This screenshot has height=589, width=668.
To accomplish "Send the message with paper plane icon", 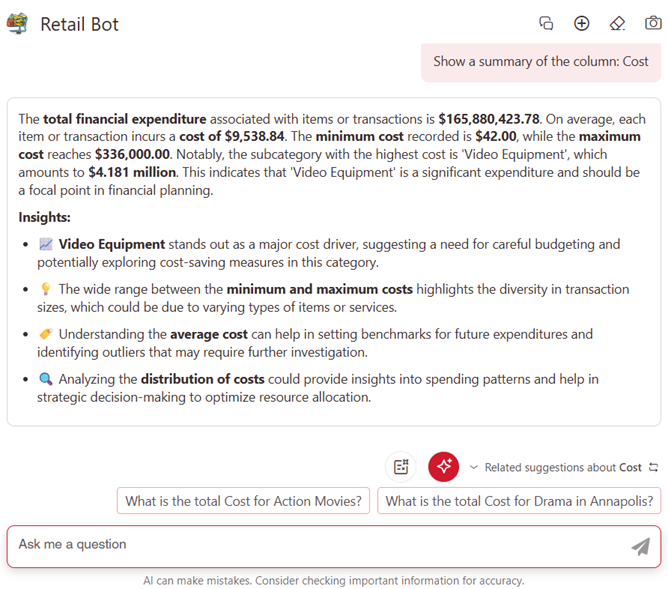I will click(x=640, y=546).
